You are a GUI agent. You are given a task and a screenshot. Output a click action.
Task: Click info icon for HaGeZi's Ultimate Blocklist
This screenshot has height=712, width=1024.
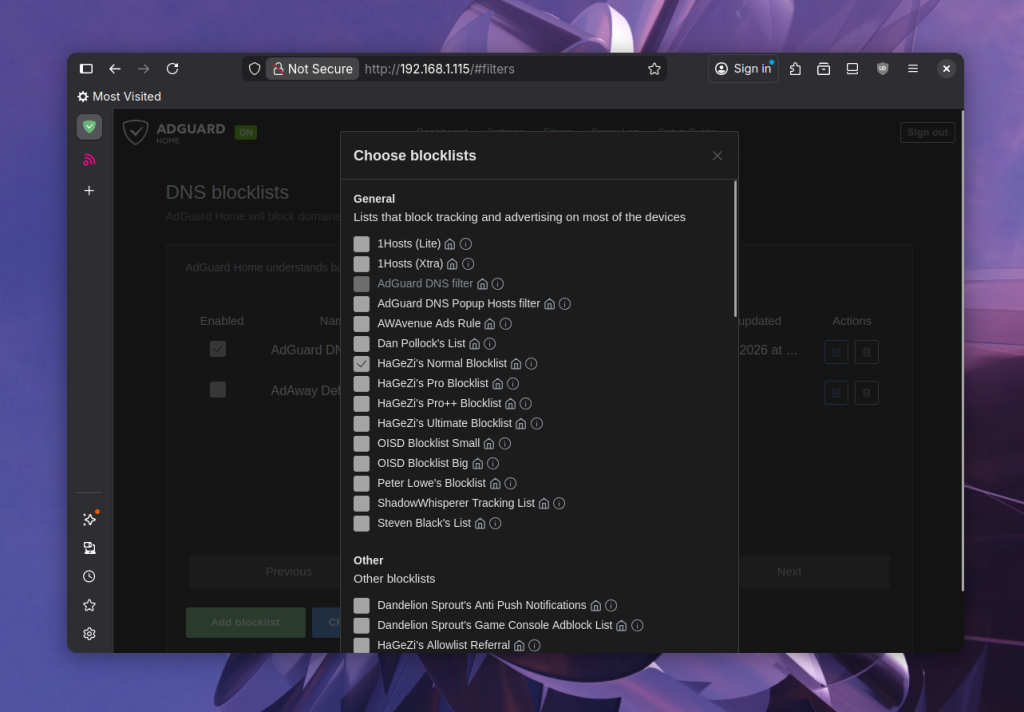pyautogui.click(x=536, y=424)
